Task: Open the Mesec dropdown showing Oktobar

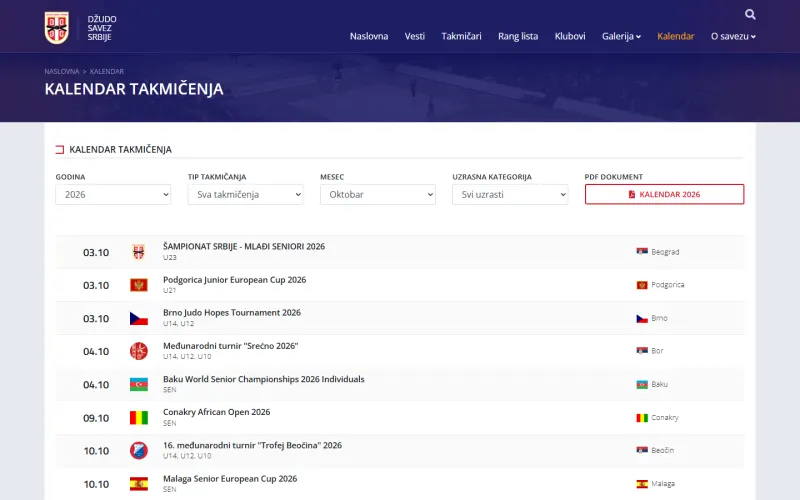Action: pos(378,194)
